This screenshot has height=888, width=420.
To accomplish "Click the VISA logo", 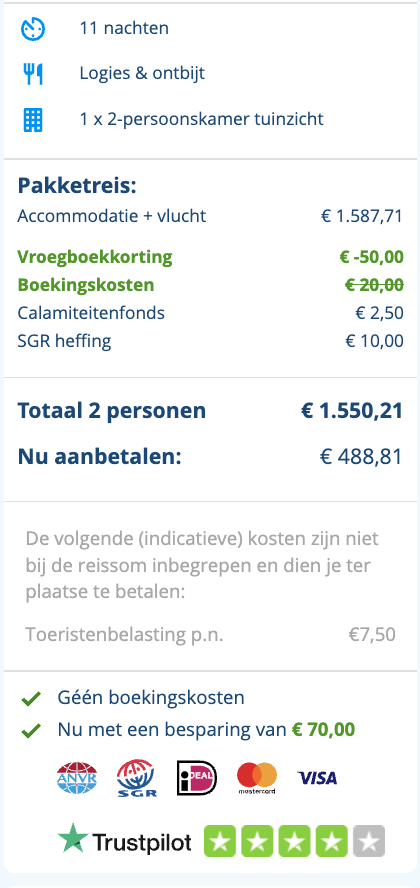I will [x=317, y=778].
